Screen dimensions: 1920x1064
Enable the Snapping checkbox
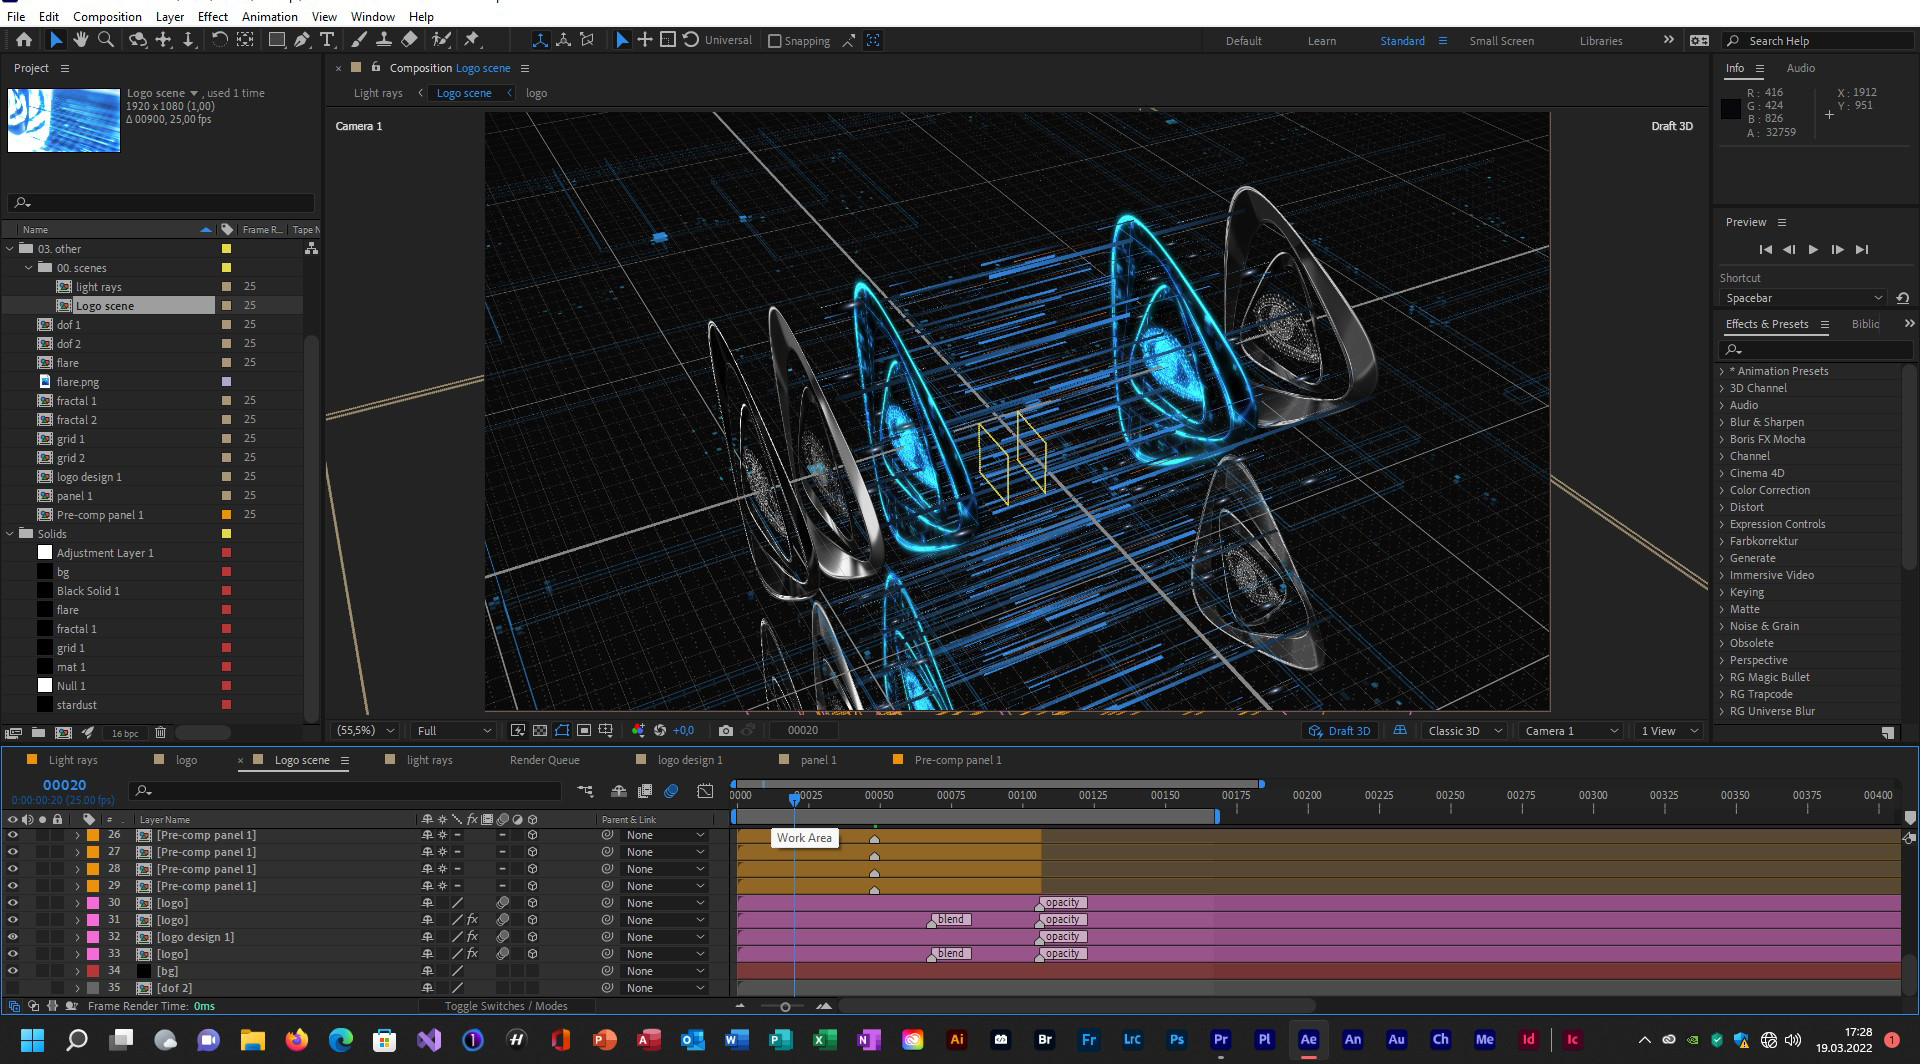pyautogui.click(x=775, y=41)
